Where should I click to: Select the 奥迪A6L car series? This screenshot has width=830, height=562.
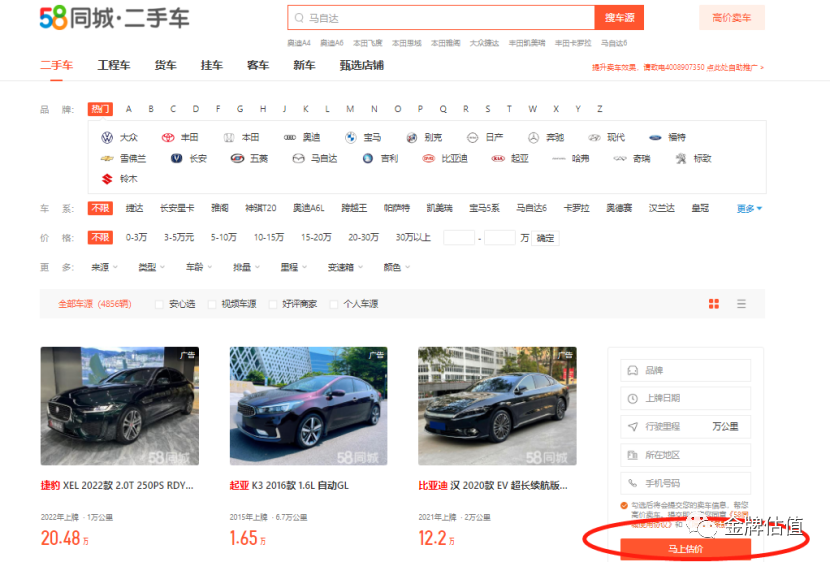tap(308, 208)
